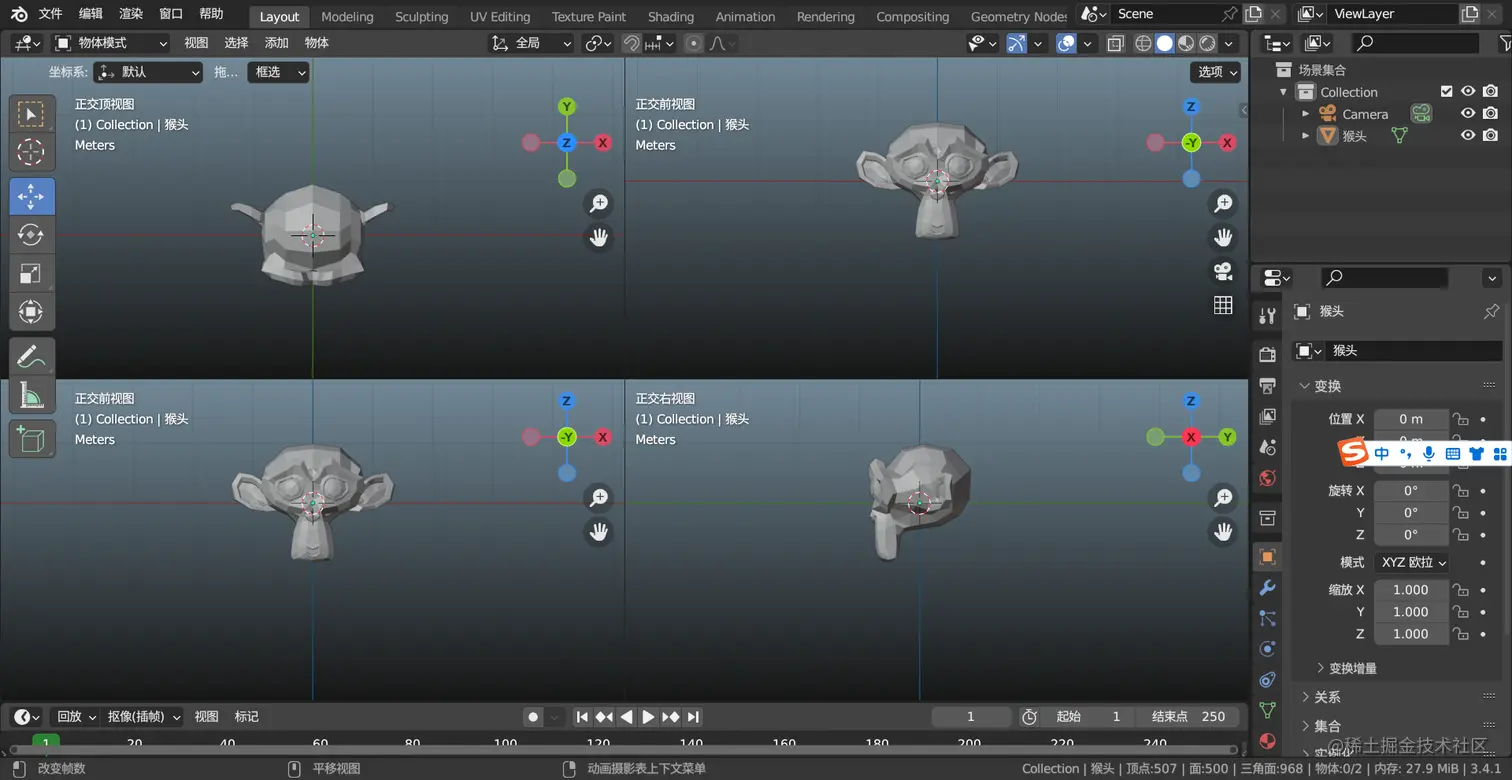Open the 编辑 menu
The width and height of the screenshot is (1512, 780).
[91, 14]
